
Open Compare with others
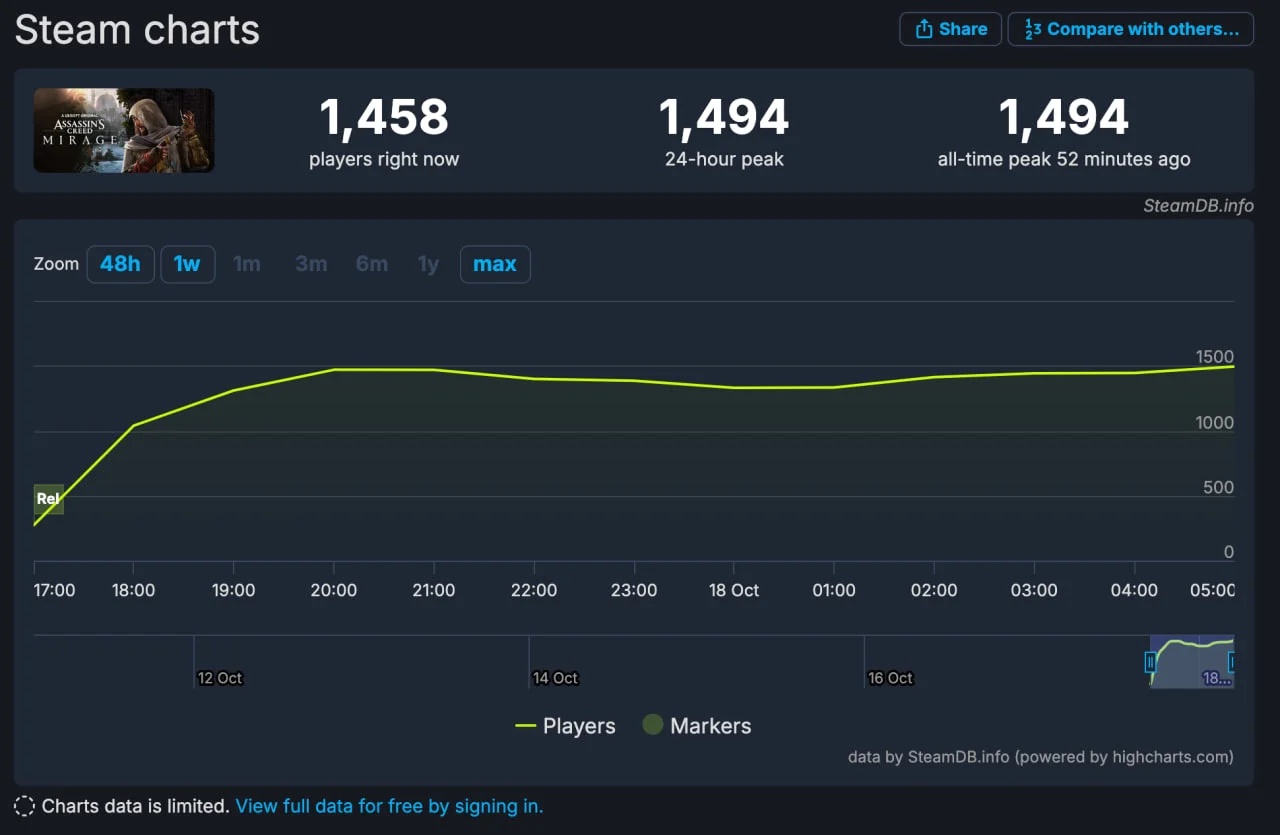point(1131,29)
